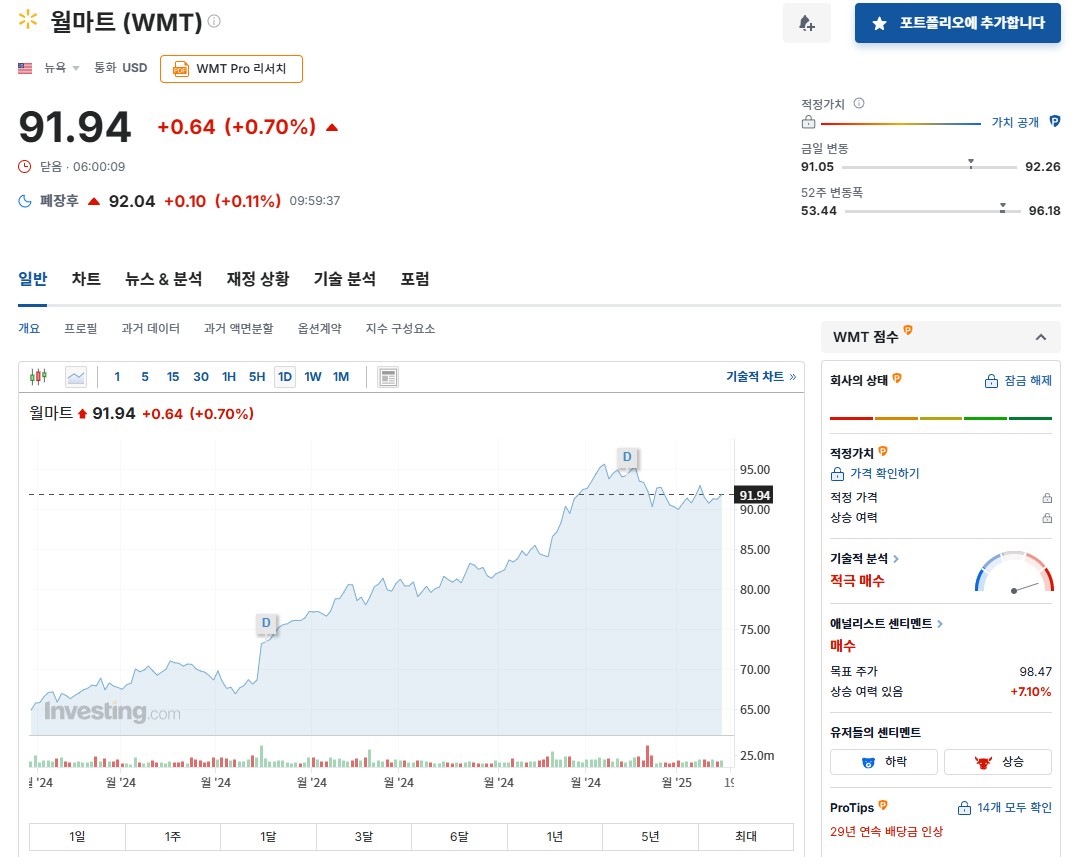Image resolution: width=1086 pixels, height=857 pixels.
Task: Click the 포트폴리오에 추가합니다 button
Action: point(957,23)
